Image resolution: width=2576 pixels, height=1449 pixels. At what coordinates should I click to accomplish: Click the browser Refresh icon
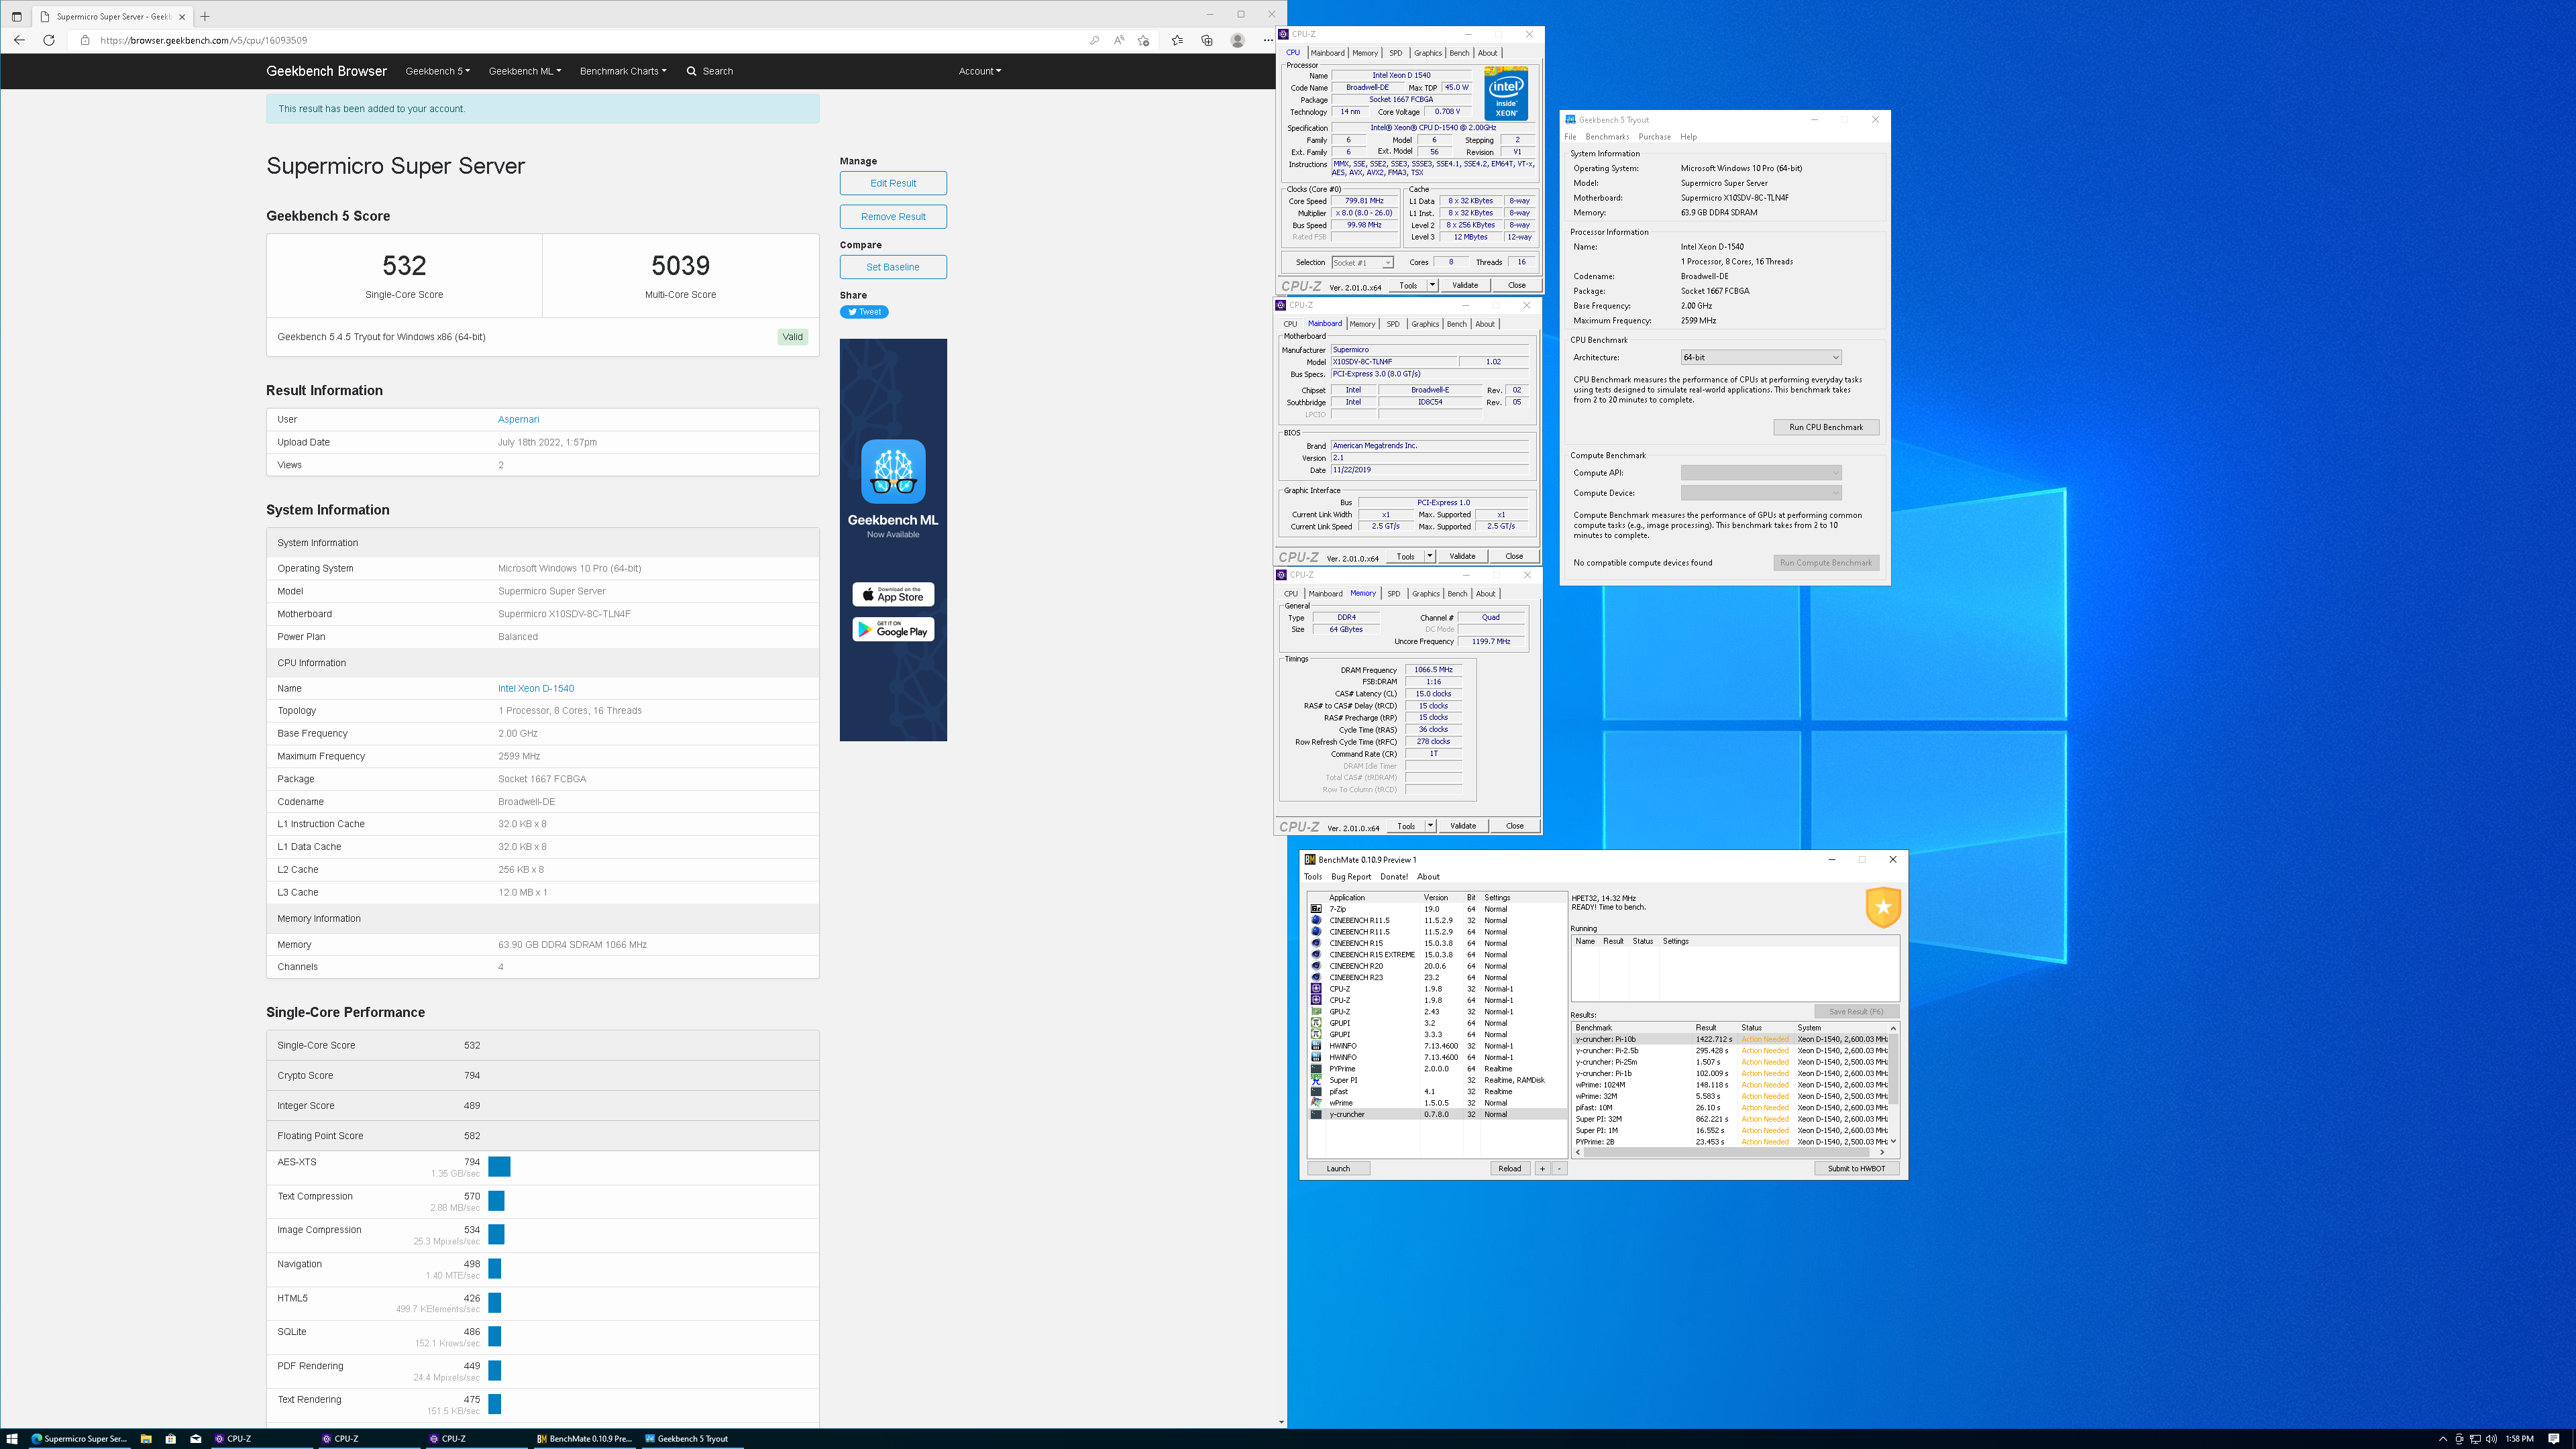point(49,40)
